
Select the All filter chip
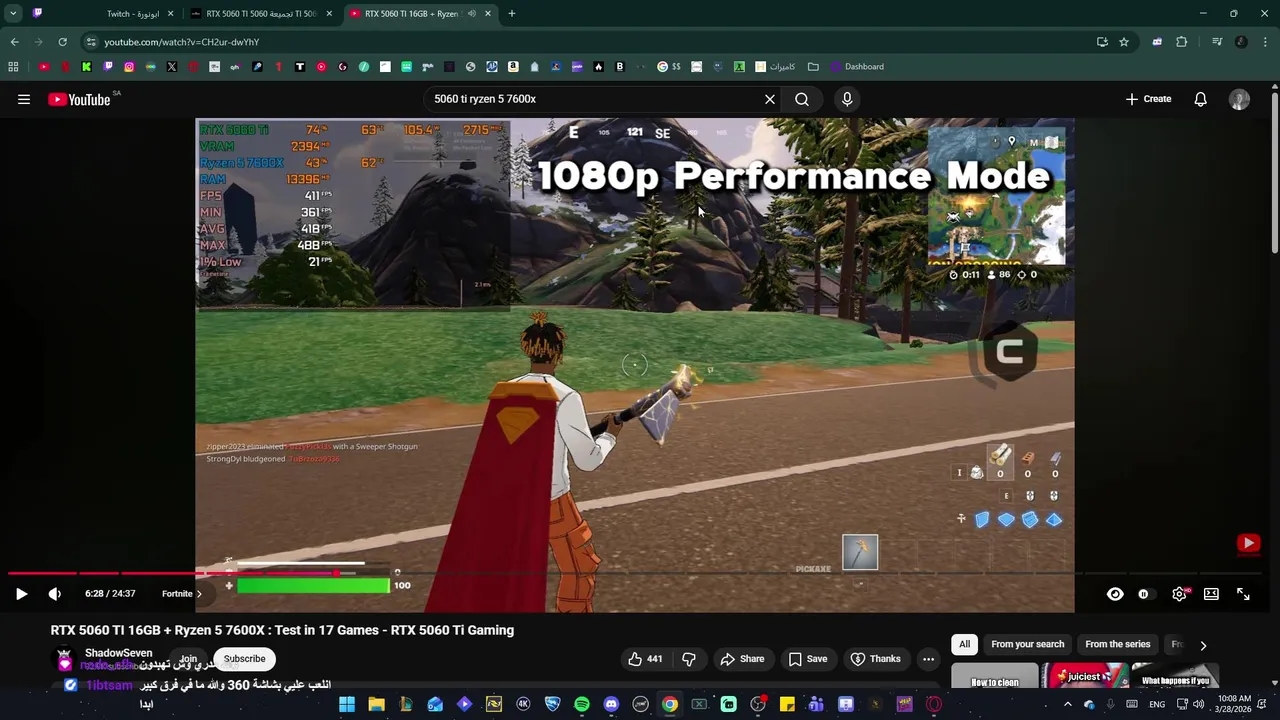click(x=964, y=644)
